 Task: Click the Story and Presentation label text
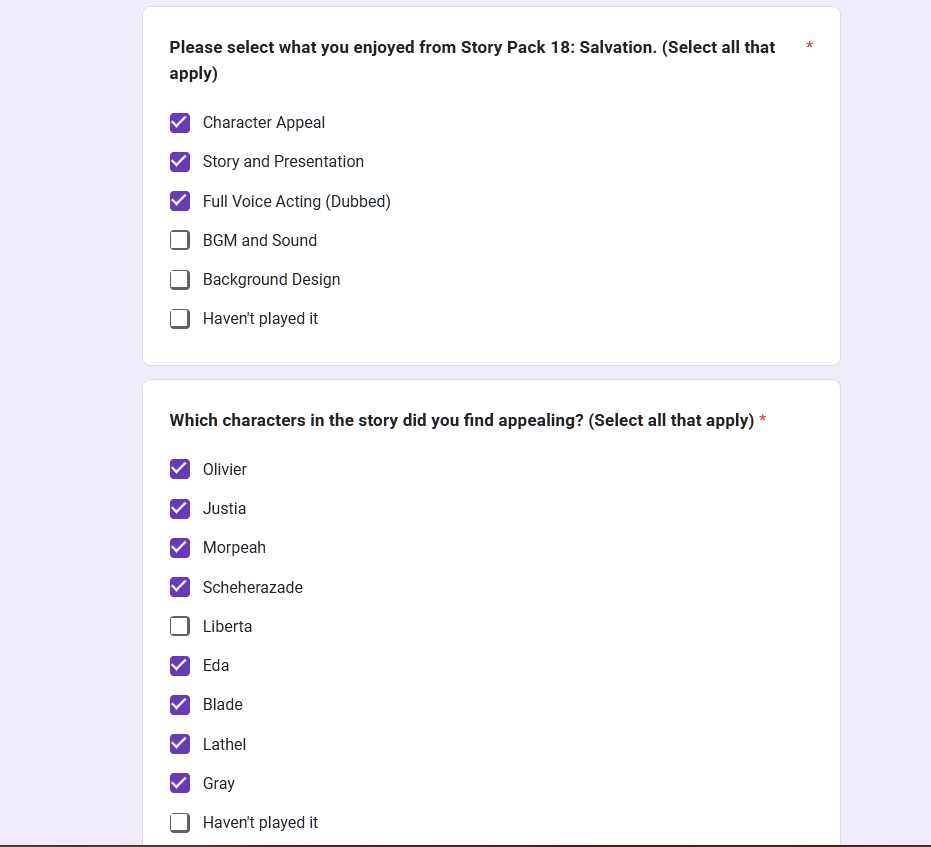coord(283,161)
